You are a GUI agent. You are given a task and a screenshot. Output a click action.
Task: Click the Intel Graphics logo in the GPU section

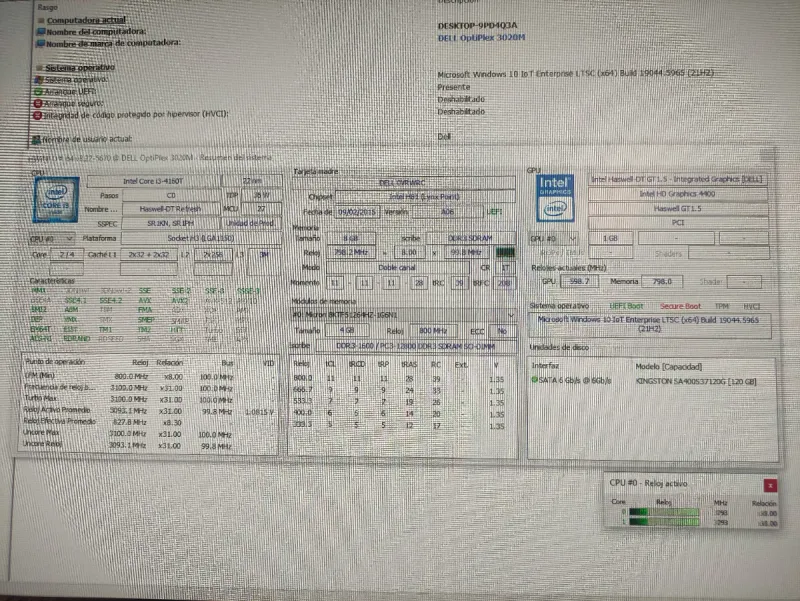click(555, 198)
